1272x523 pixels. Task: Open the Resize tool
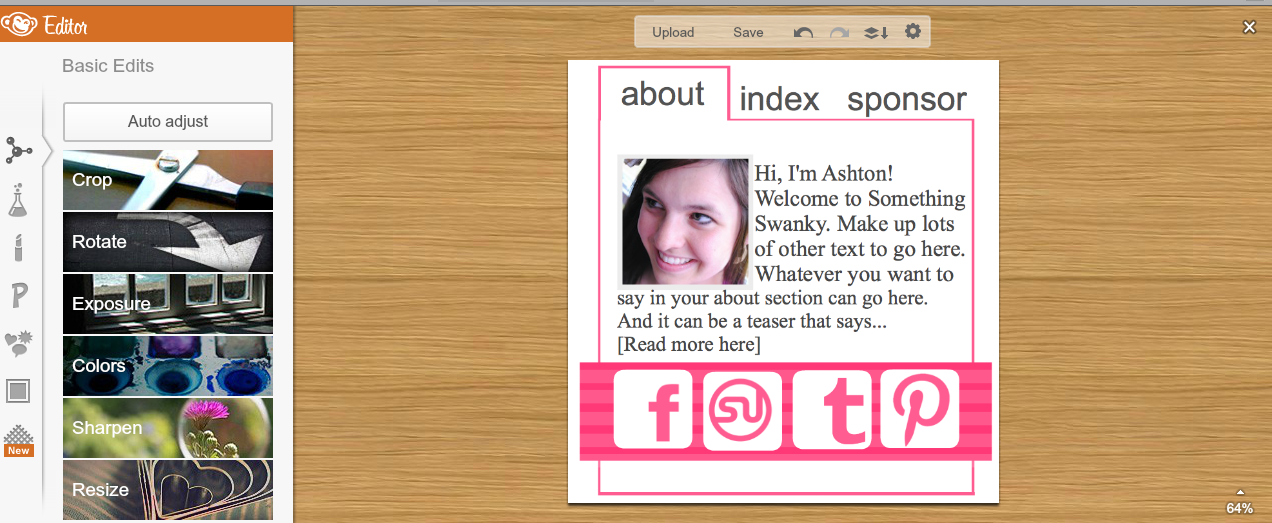click(x=168, y=490)
